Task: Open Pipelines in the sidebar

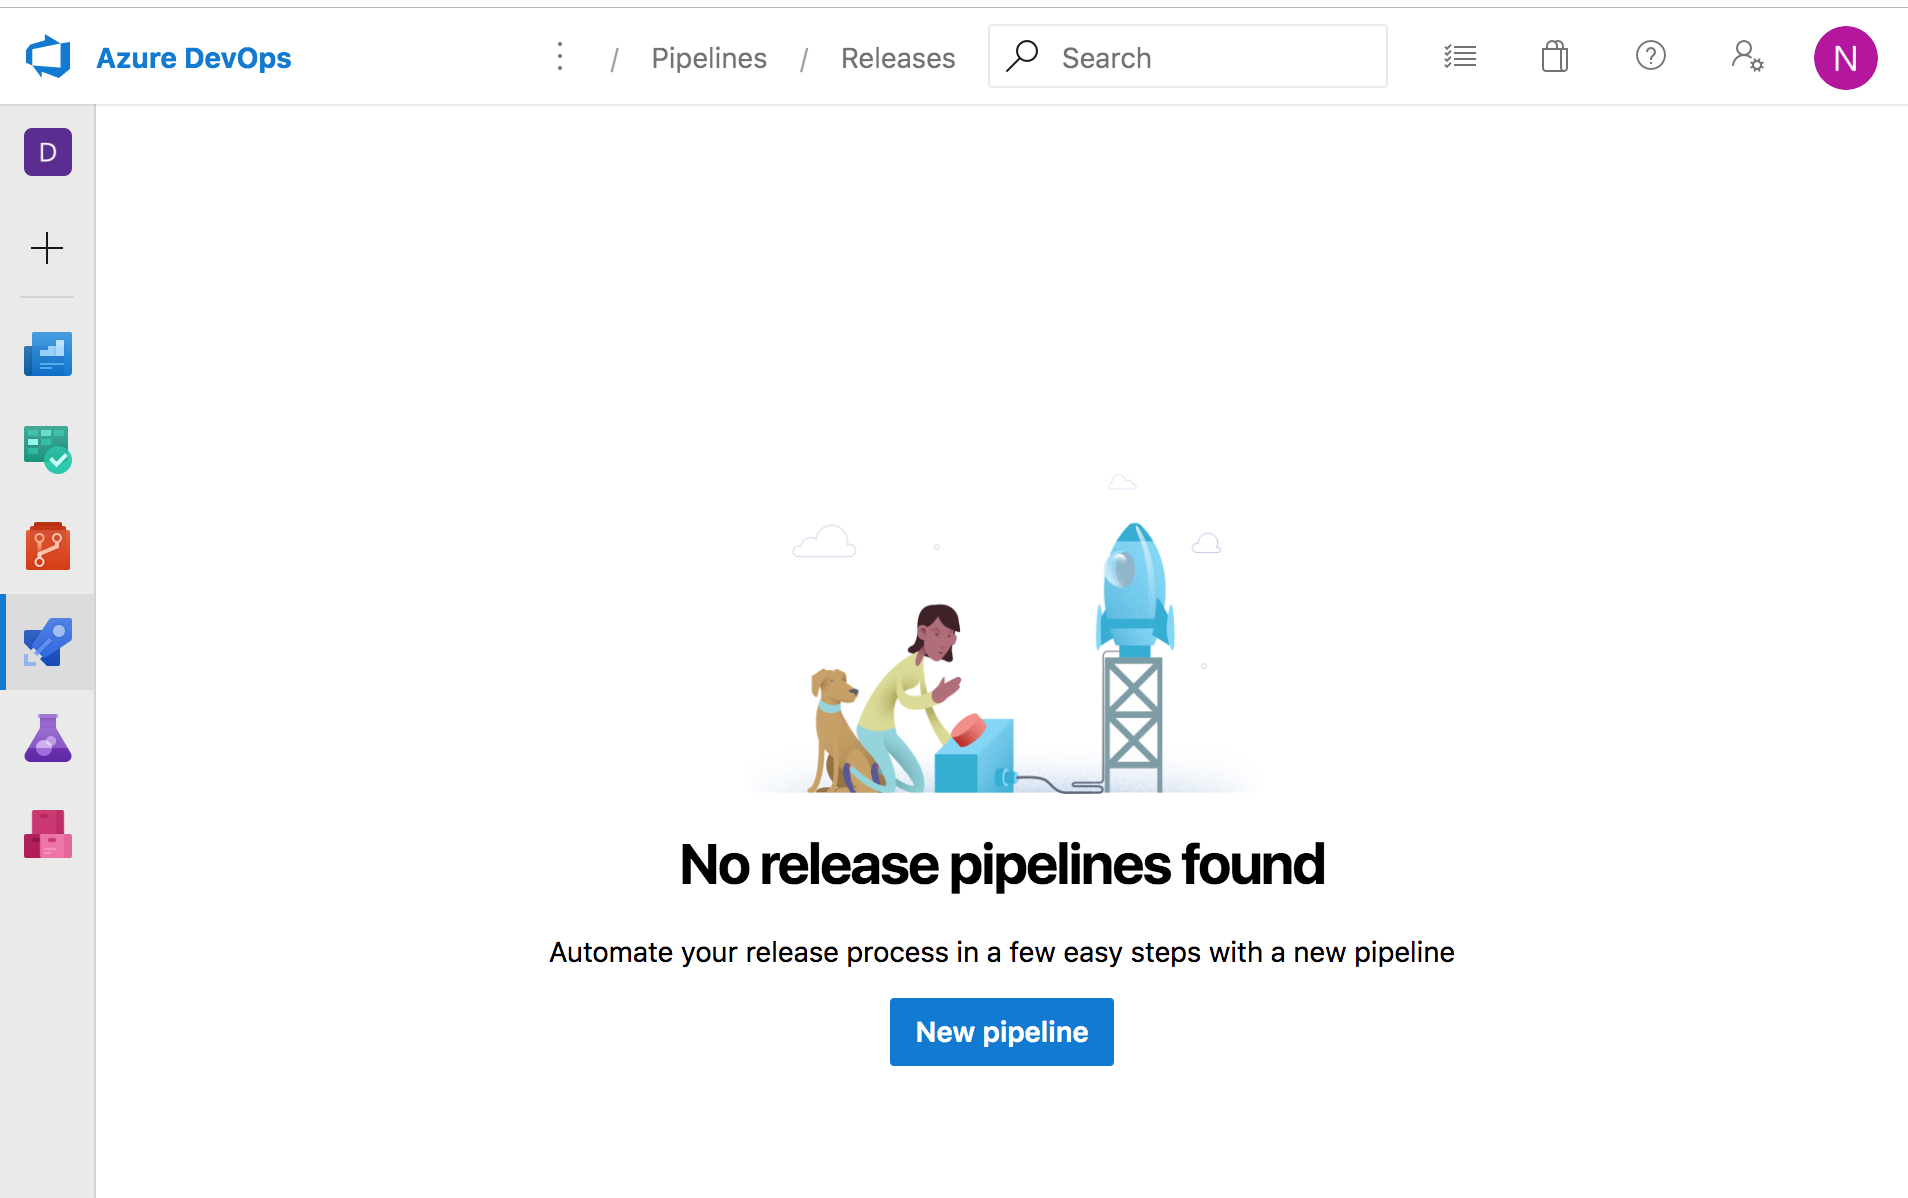Action: 48,642
